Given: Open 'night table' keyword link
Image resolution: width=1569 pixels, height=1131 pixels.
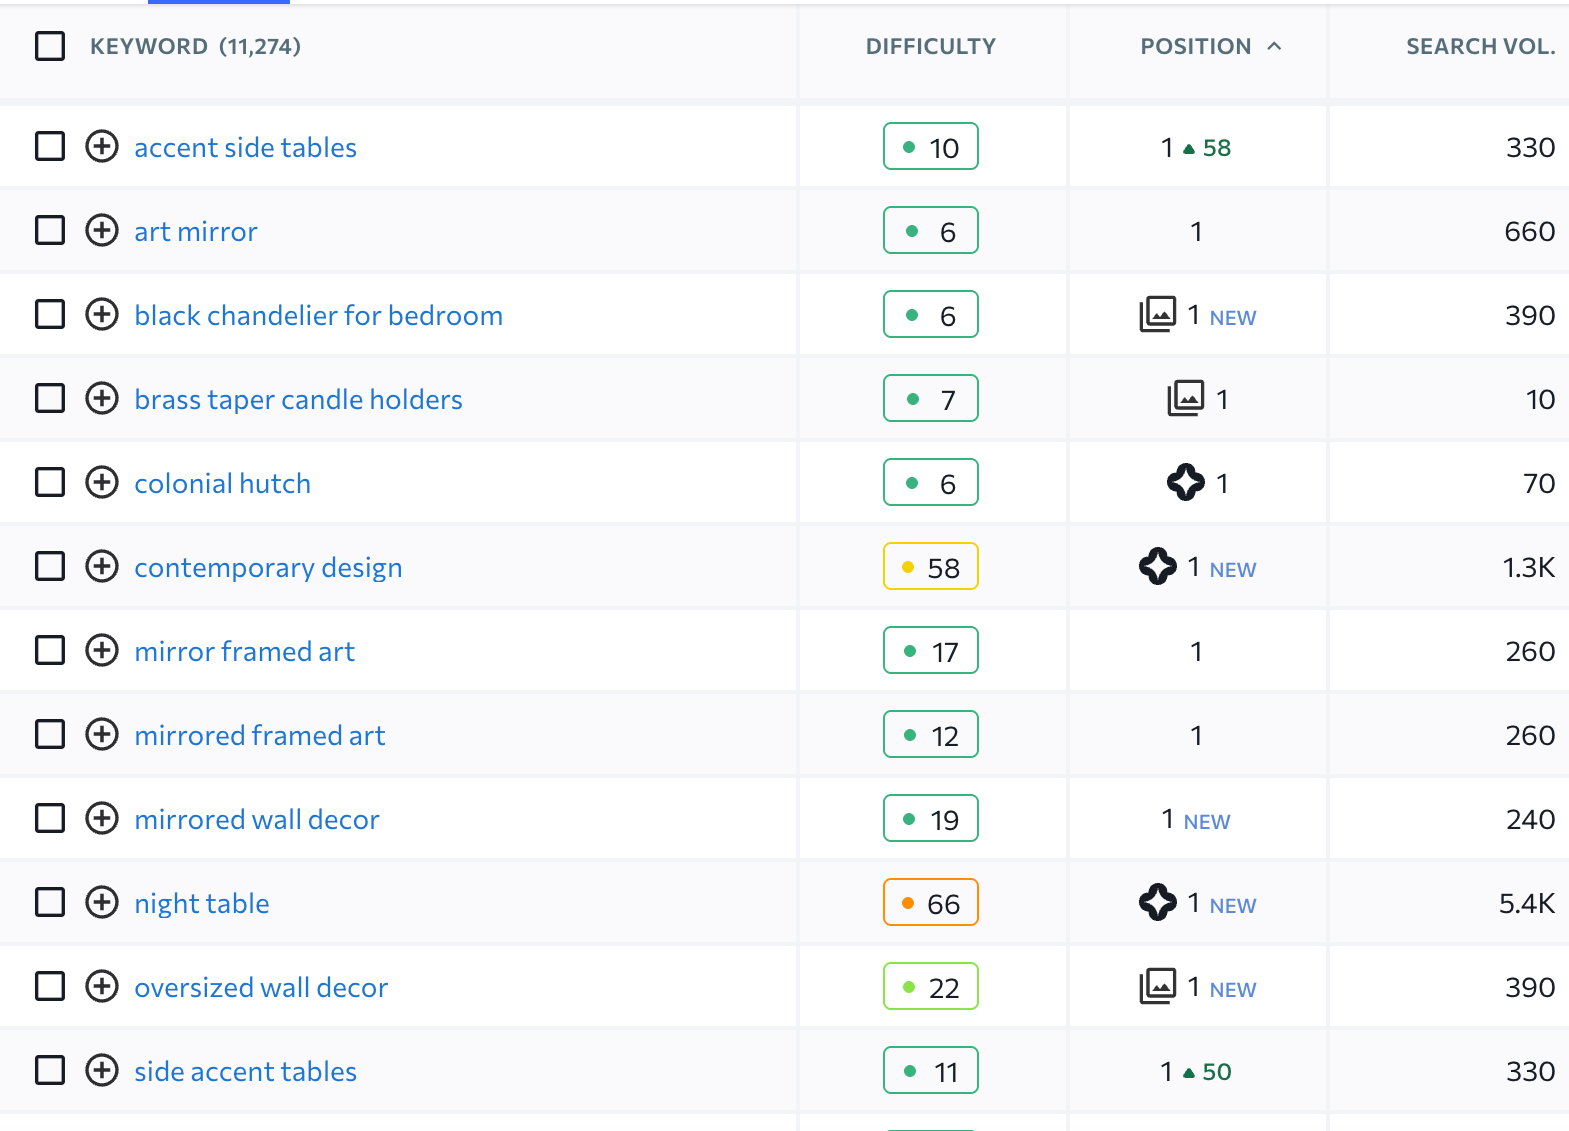Looking at the screenshot, I should click(x=202, y=904).
